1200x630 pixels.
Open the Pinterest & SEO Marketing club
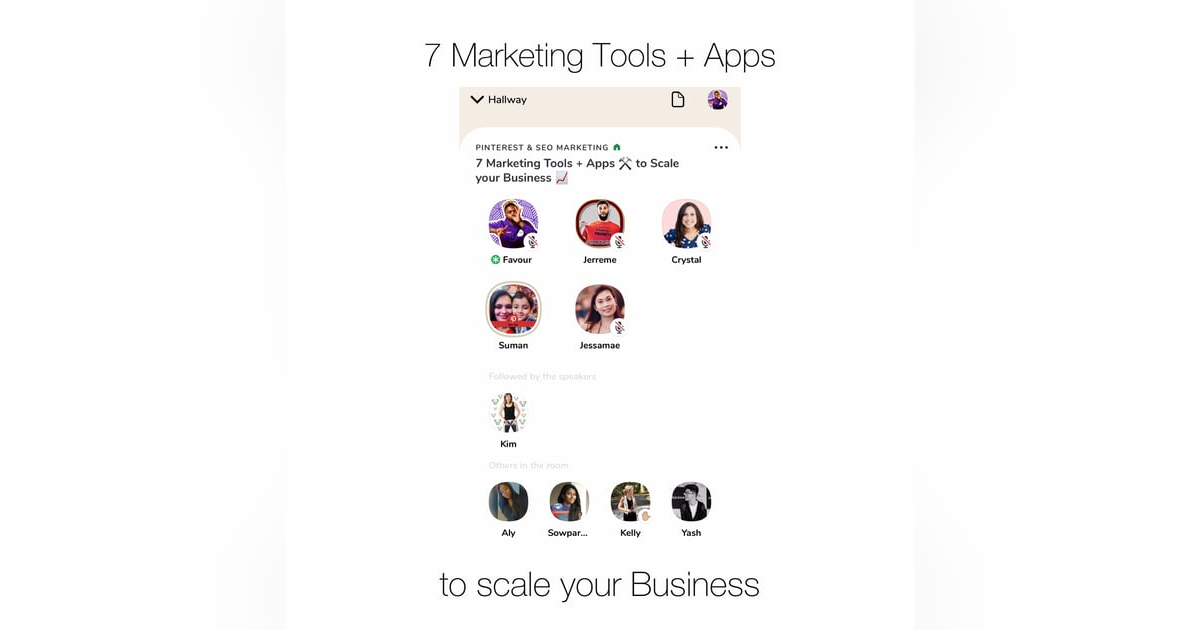(542, 147)
